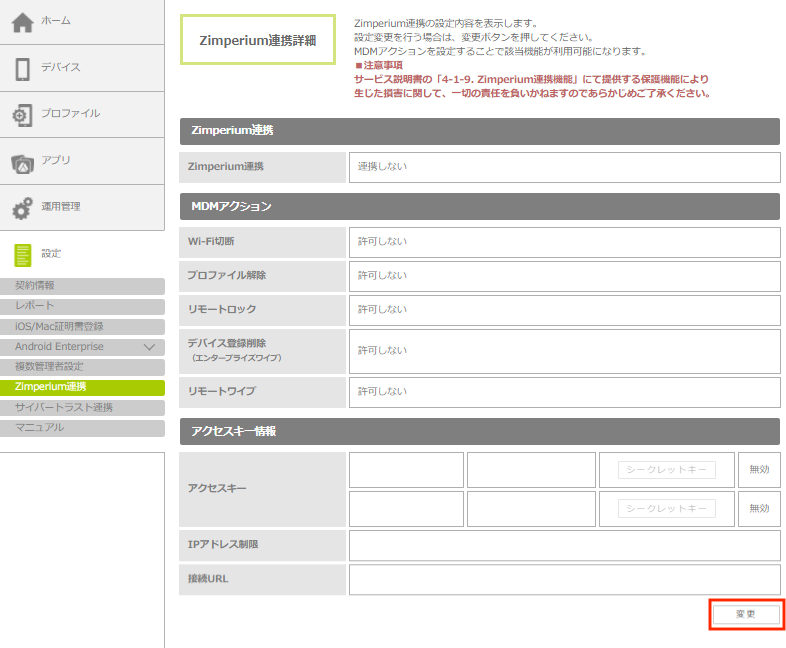The height and width of the screenshot is (648, 786).
Task: Select 複数管理者設定 in the sidebar
Action: (x=82, y=367)
